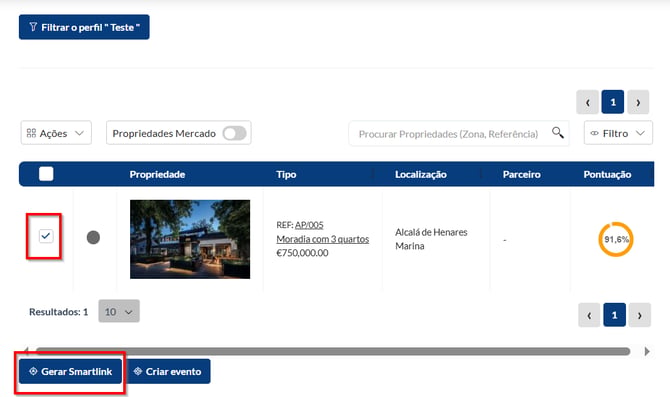This screenshot has width=670, height=397.
Task: Sort by the Propriedade column header
Action: click(x=157, y=174)
